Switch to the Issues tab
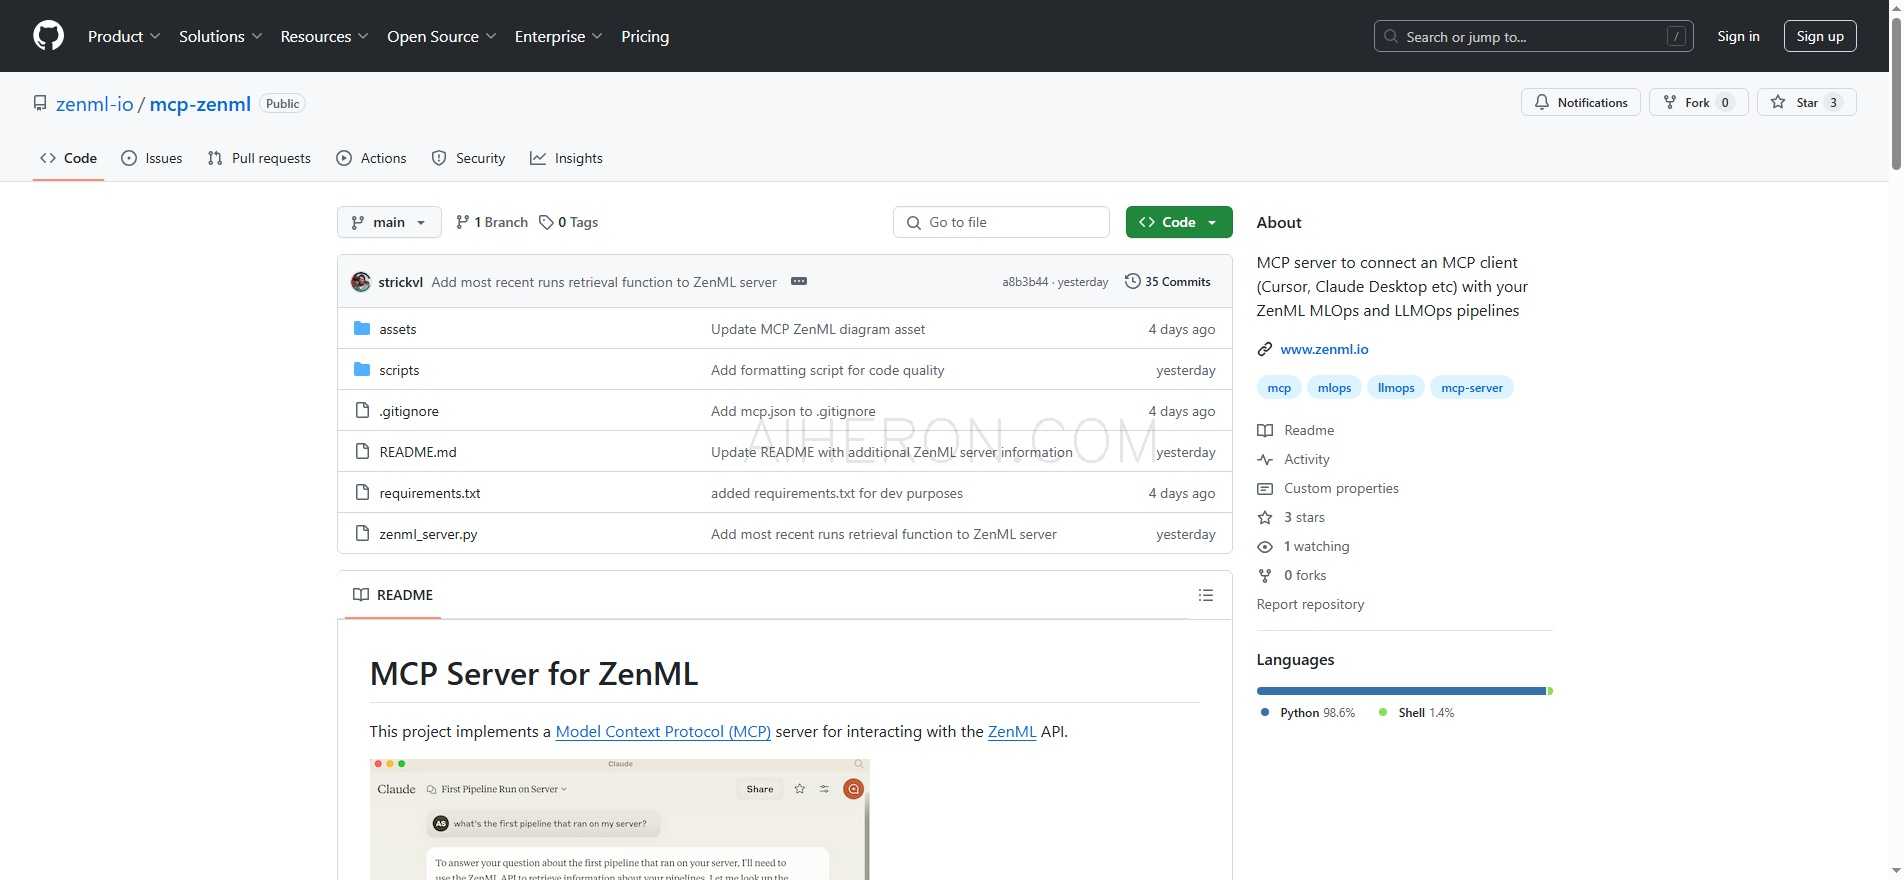 (x=152, y=158)
